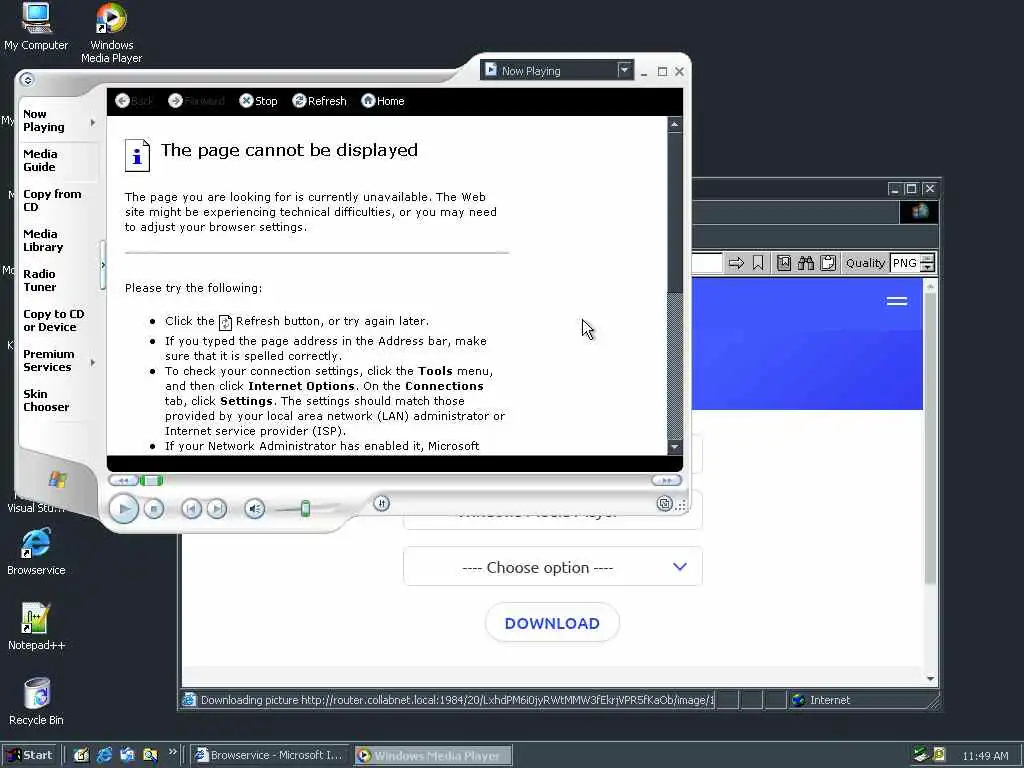The width and height of the screenshot is (1024, 768).
Task: Select Windows Media Player desktop shortcut
Action: coord(111,34)
